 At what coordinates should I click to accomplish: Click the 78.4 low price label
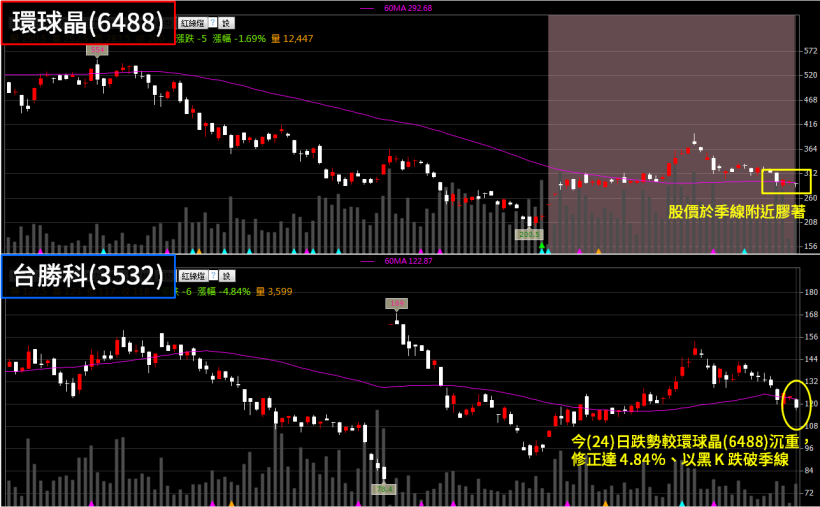click(383, 489)
